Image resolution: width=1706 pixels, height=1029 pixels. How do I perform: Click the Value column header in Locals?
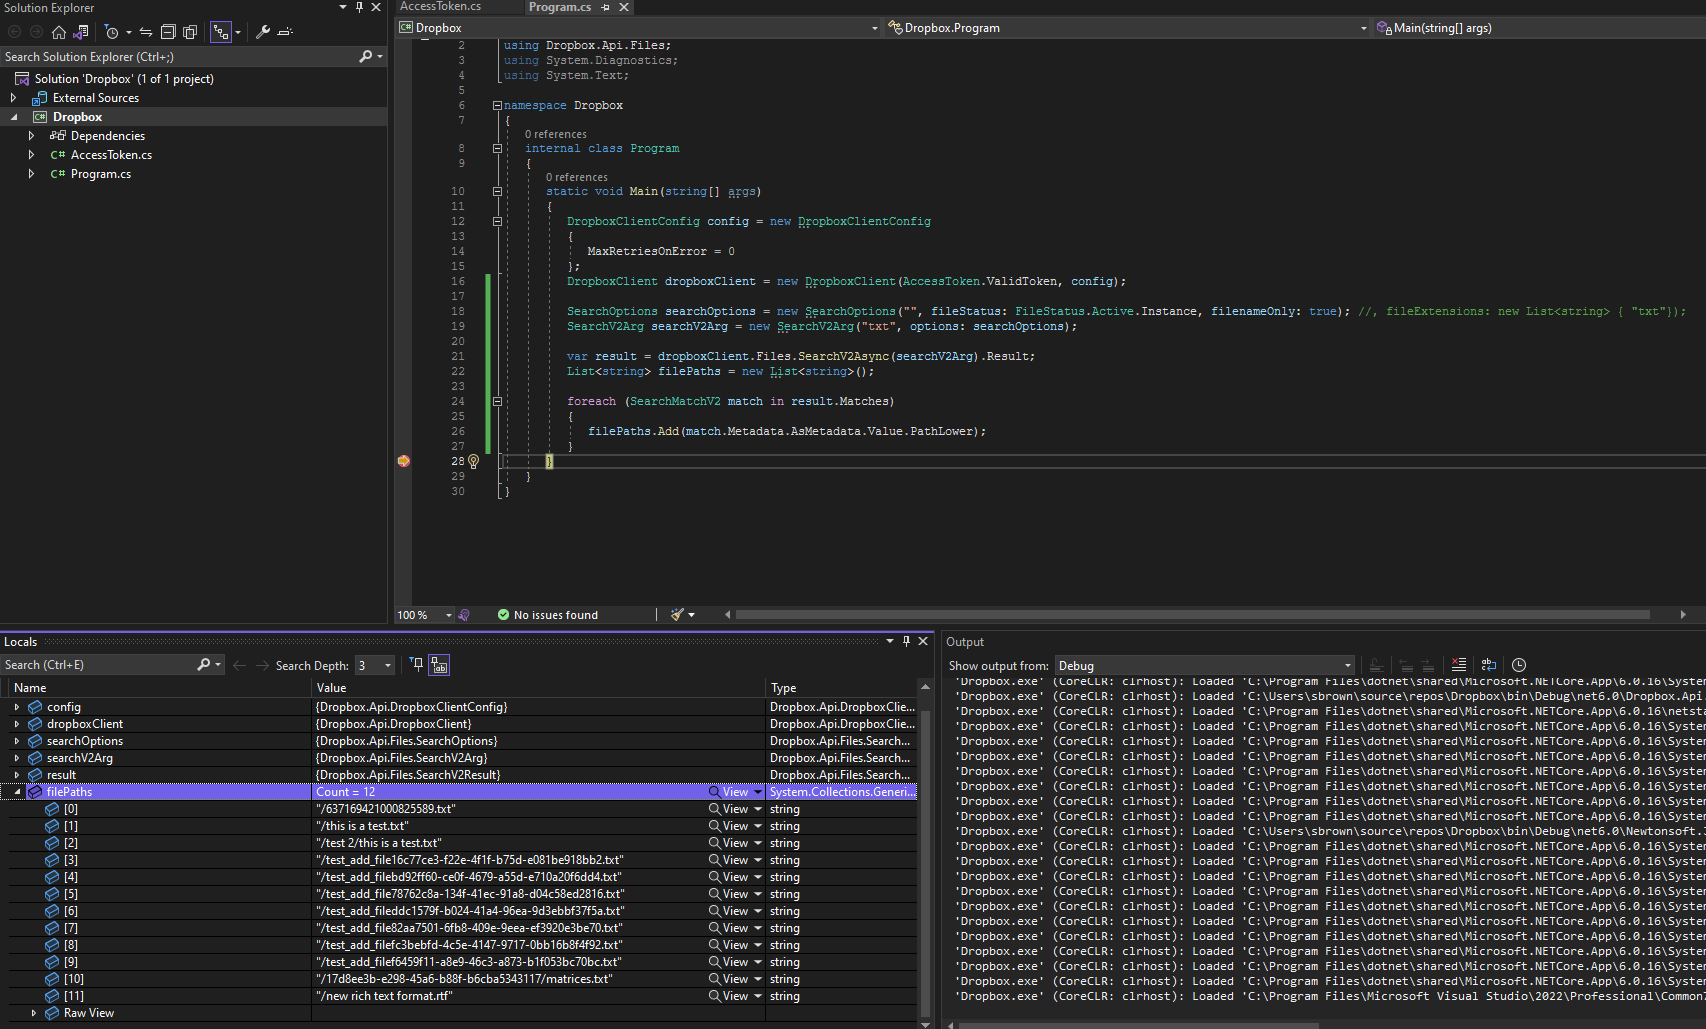tap(539, 688)
